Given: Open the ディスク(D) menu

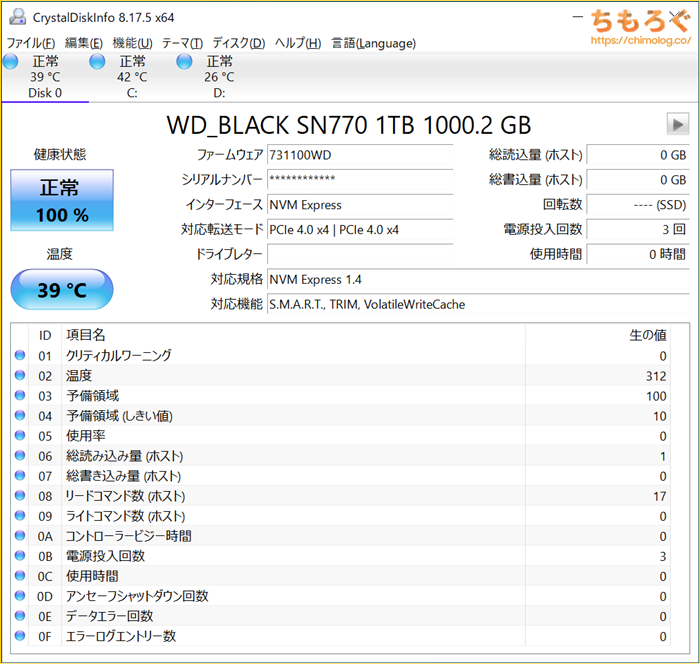Looking at the screenshot, I should (x=238, y=43).
